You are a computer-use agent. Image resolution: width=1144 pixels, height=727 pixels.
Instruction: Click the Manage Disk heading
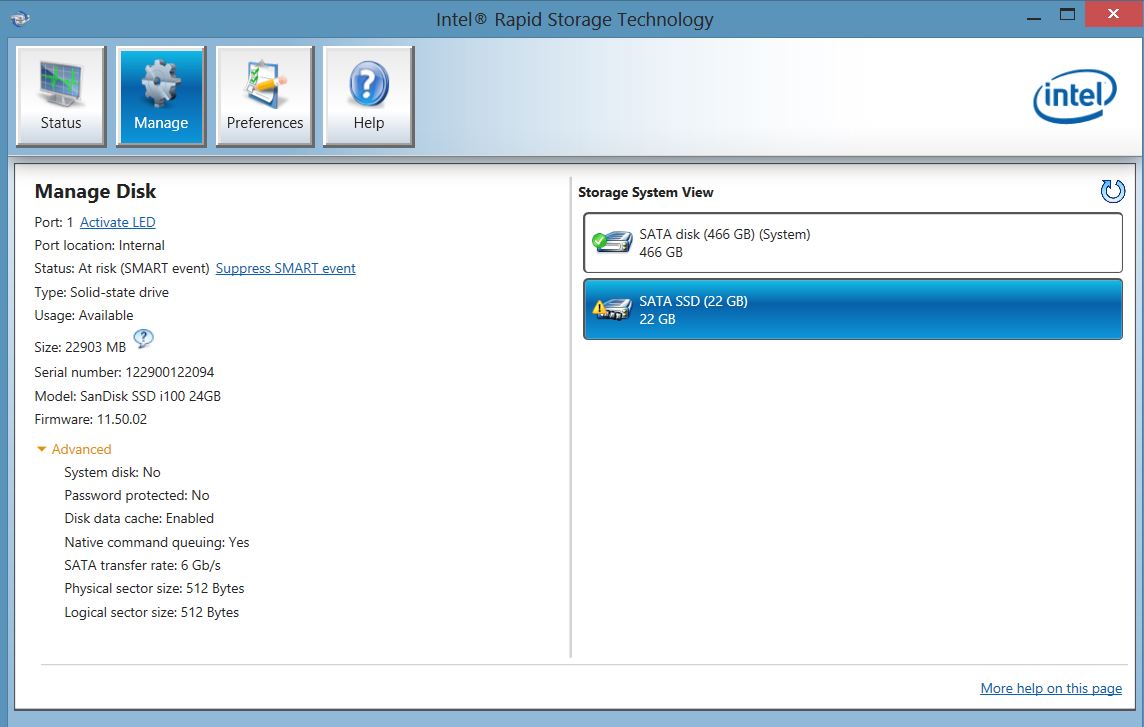click(96, 191)
